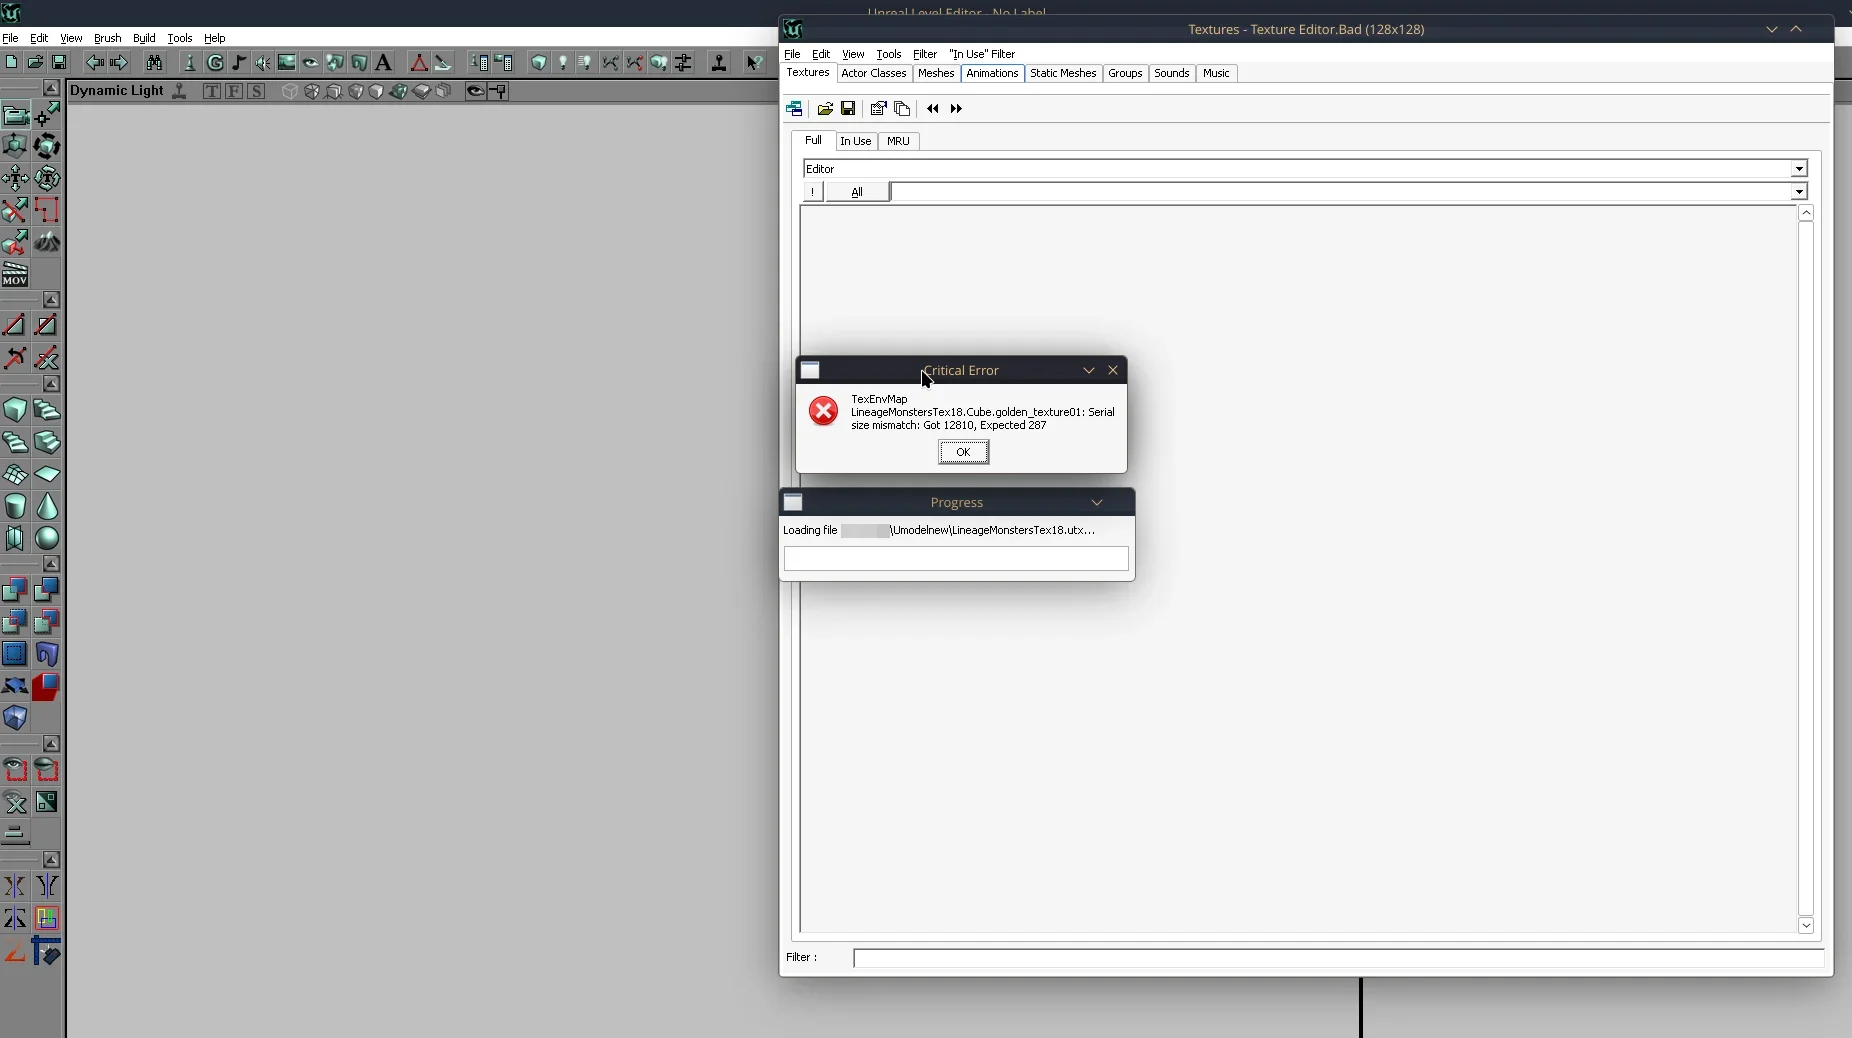Toggle the Side viewport S button
The height and width of the screenshot is (1038, 1852).
click(x=257, y=91)
